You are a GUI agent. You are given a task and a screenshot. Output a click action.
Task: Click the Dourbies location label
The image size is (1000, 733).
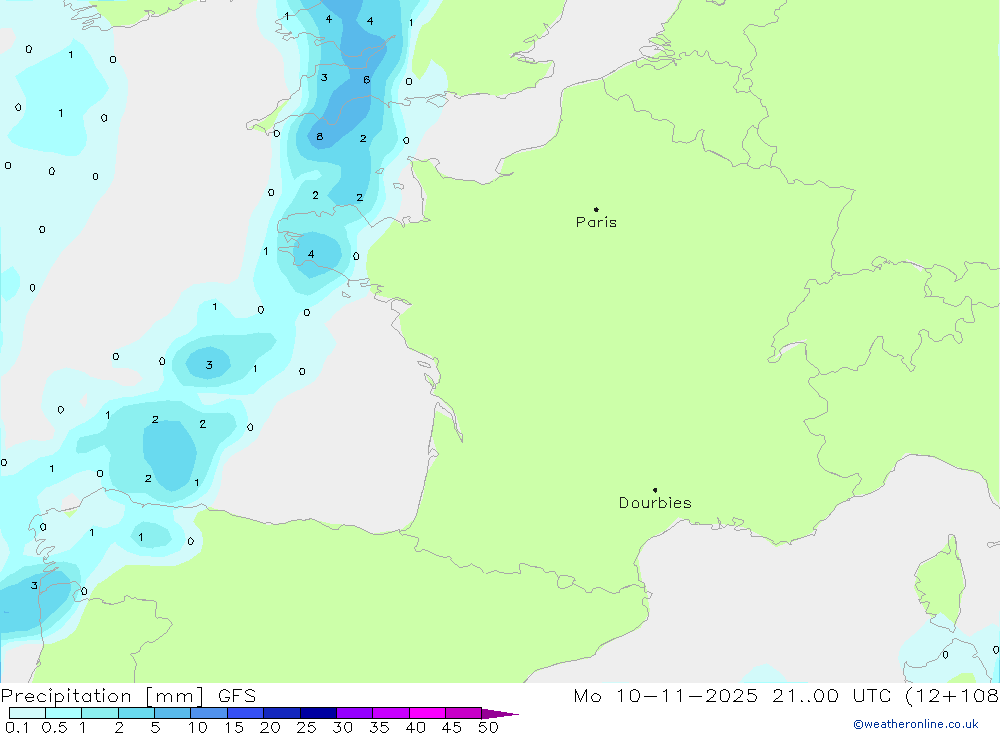pyautogui.click(x=655, y=503)
